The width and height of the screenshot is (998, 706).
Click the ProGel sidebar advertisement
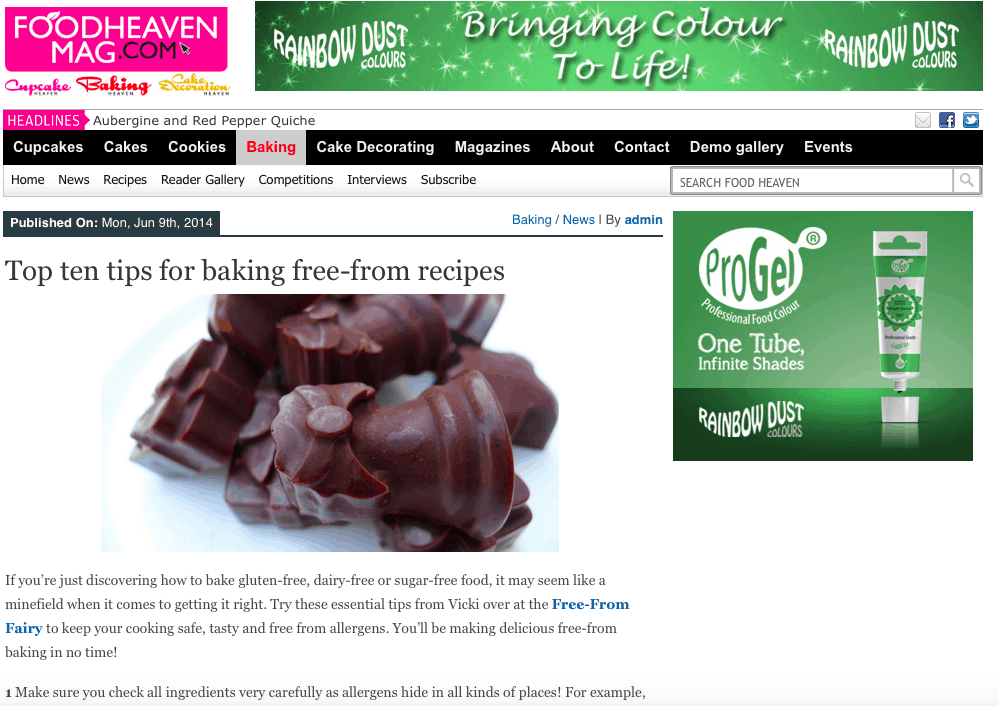click(822, 335)
